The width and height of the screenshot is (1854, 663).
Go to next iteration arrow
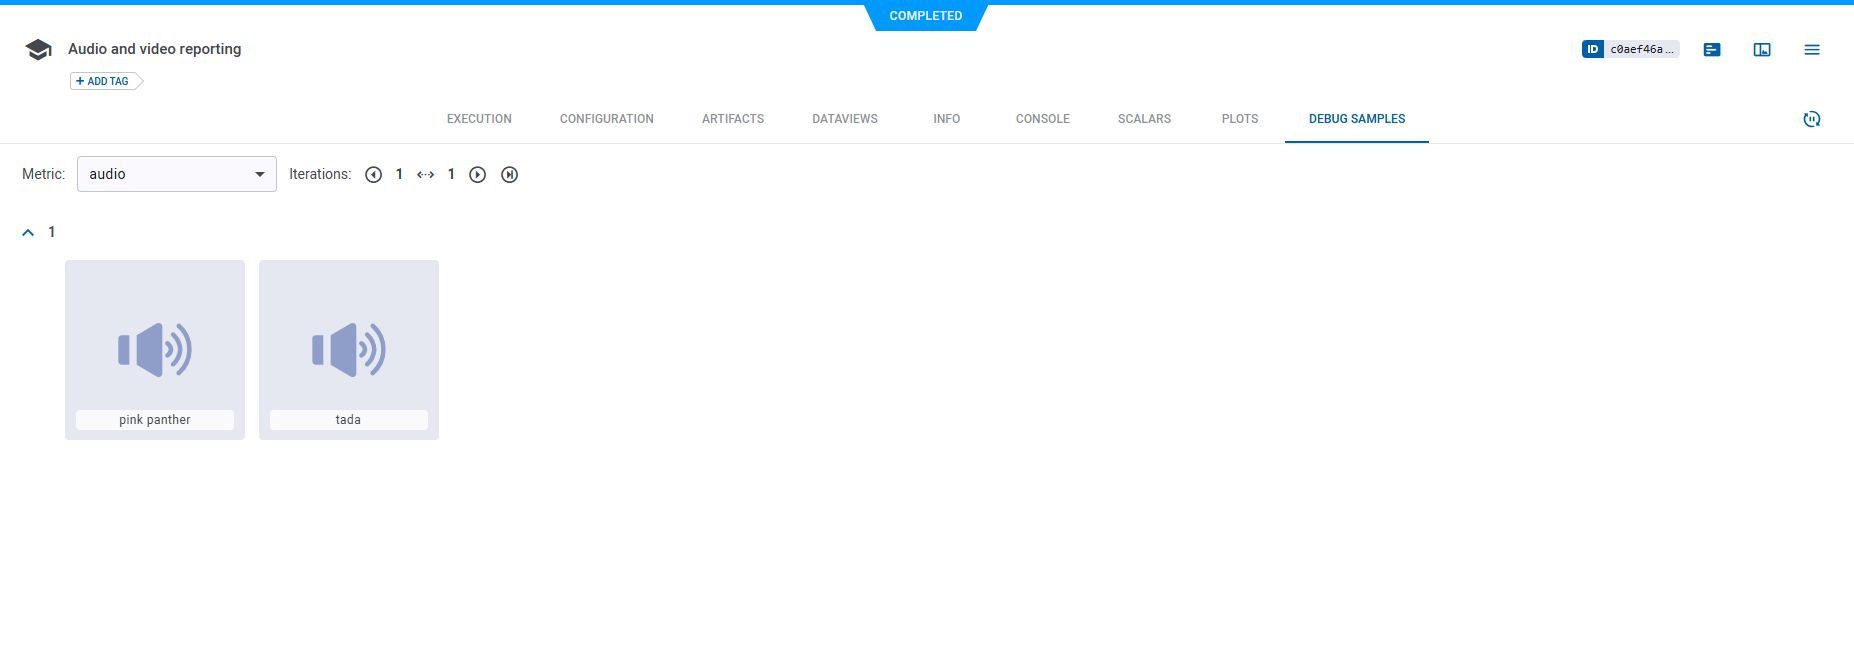[478, 175]
